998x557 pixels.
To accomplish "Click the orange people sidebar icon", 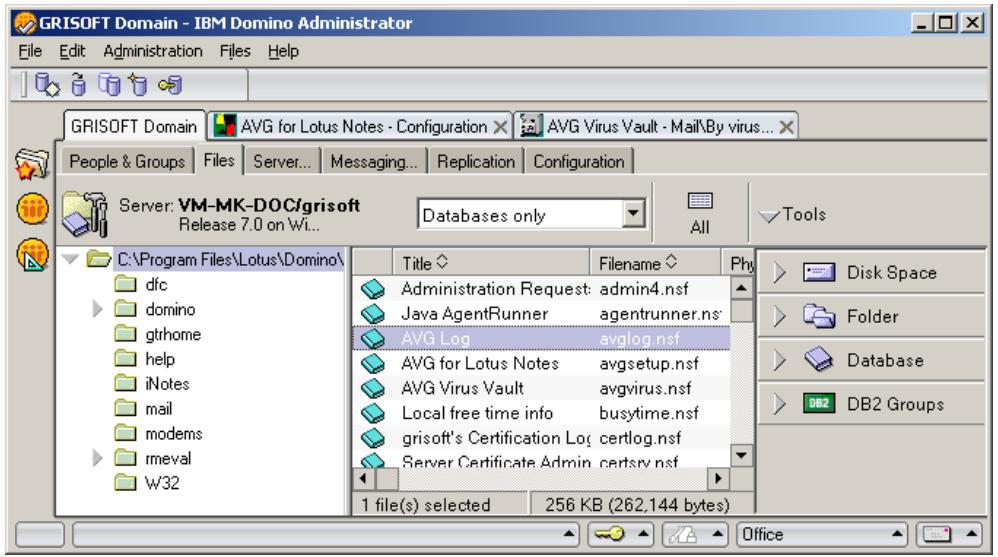I will [32, 209].
